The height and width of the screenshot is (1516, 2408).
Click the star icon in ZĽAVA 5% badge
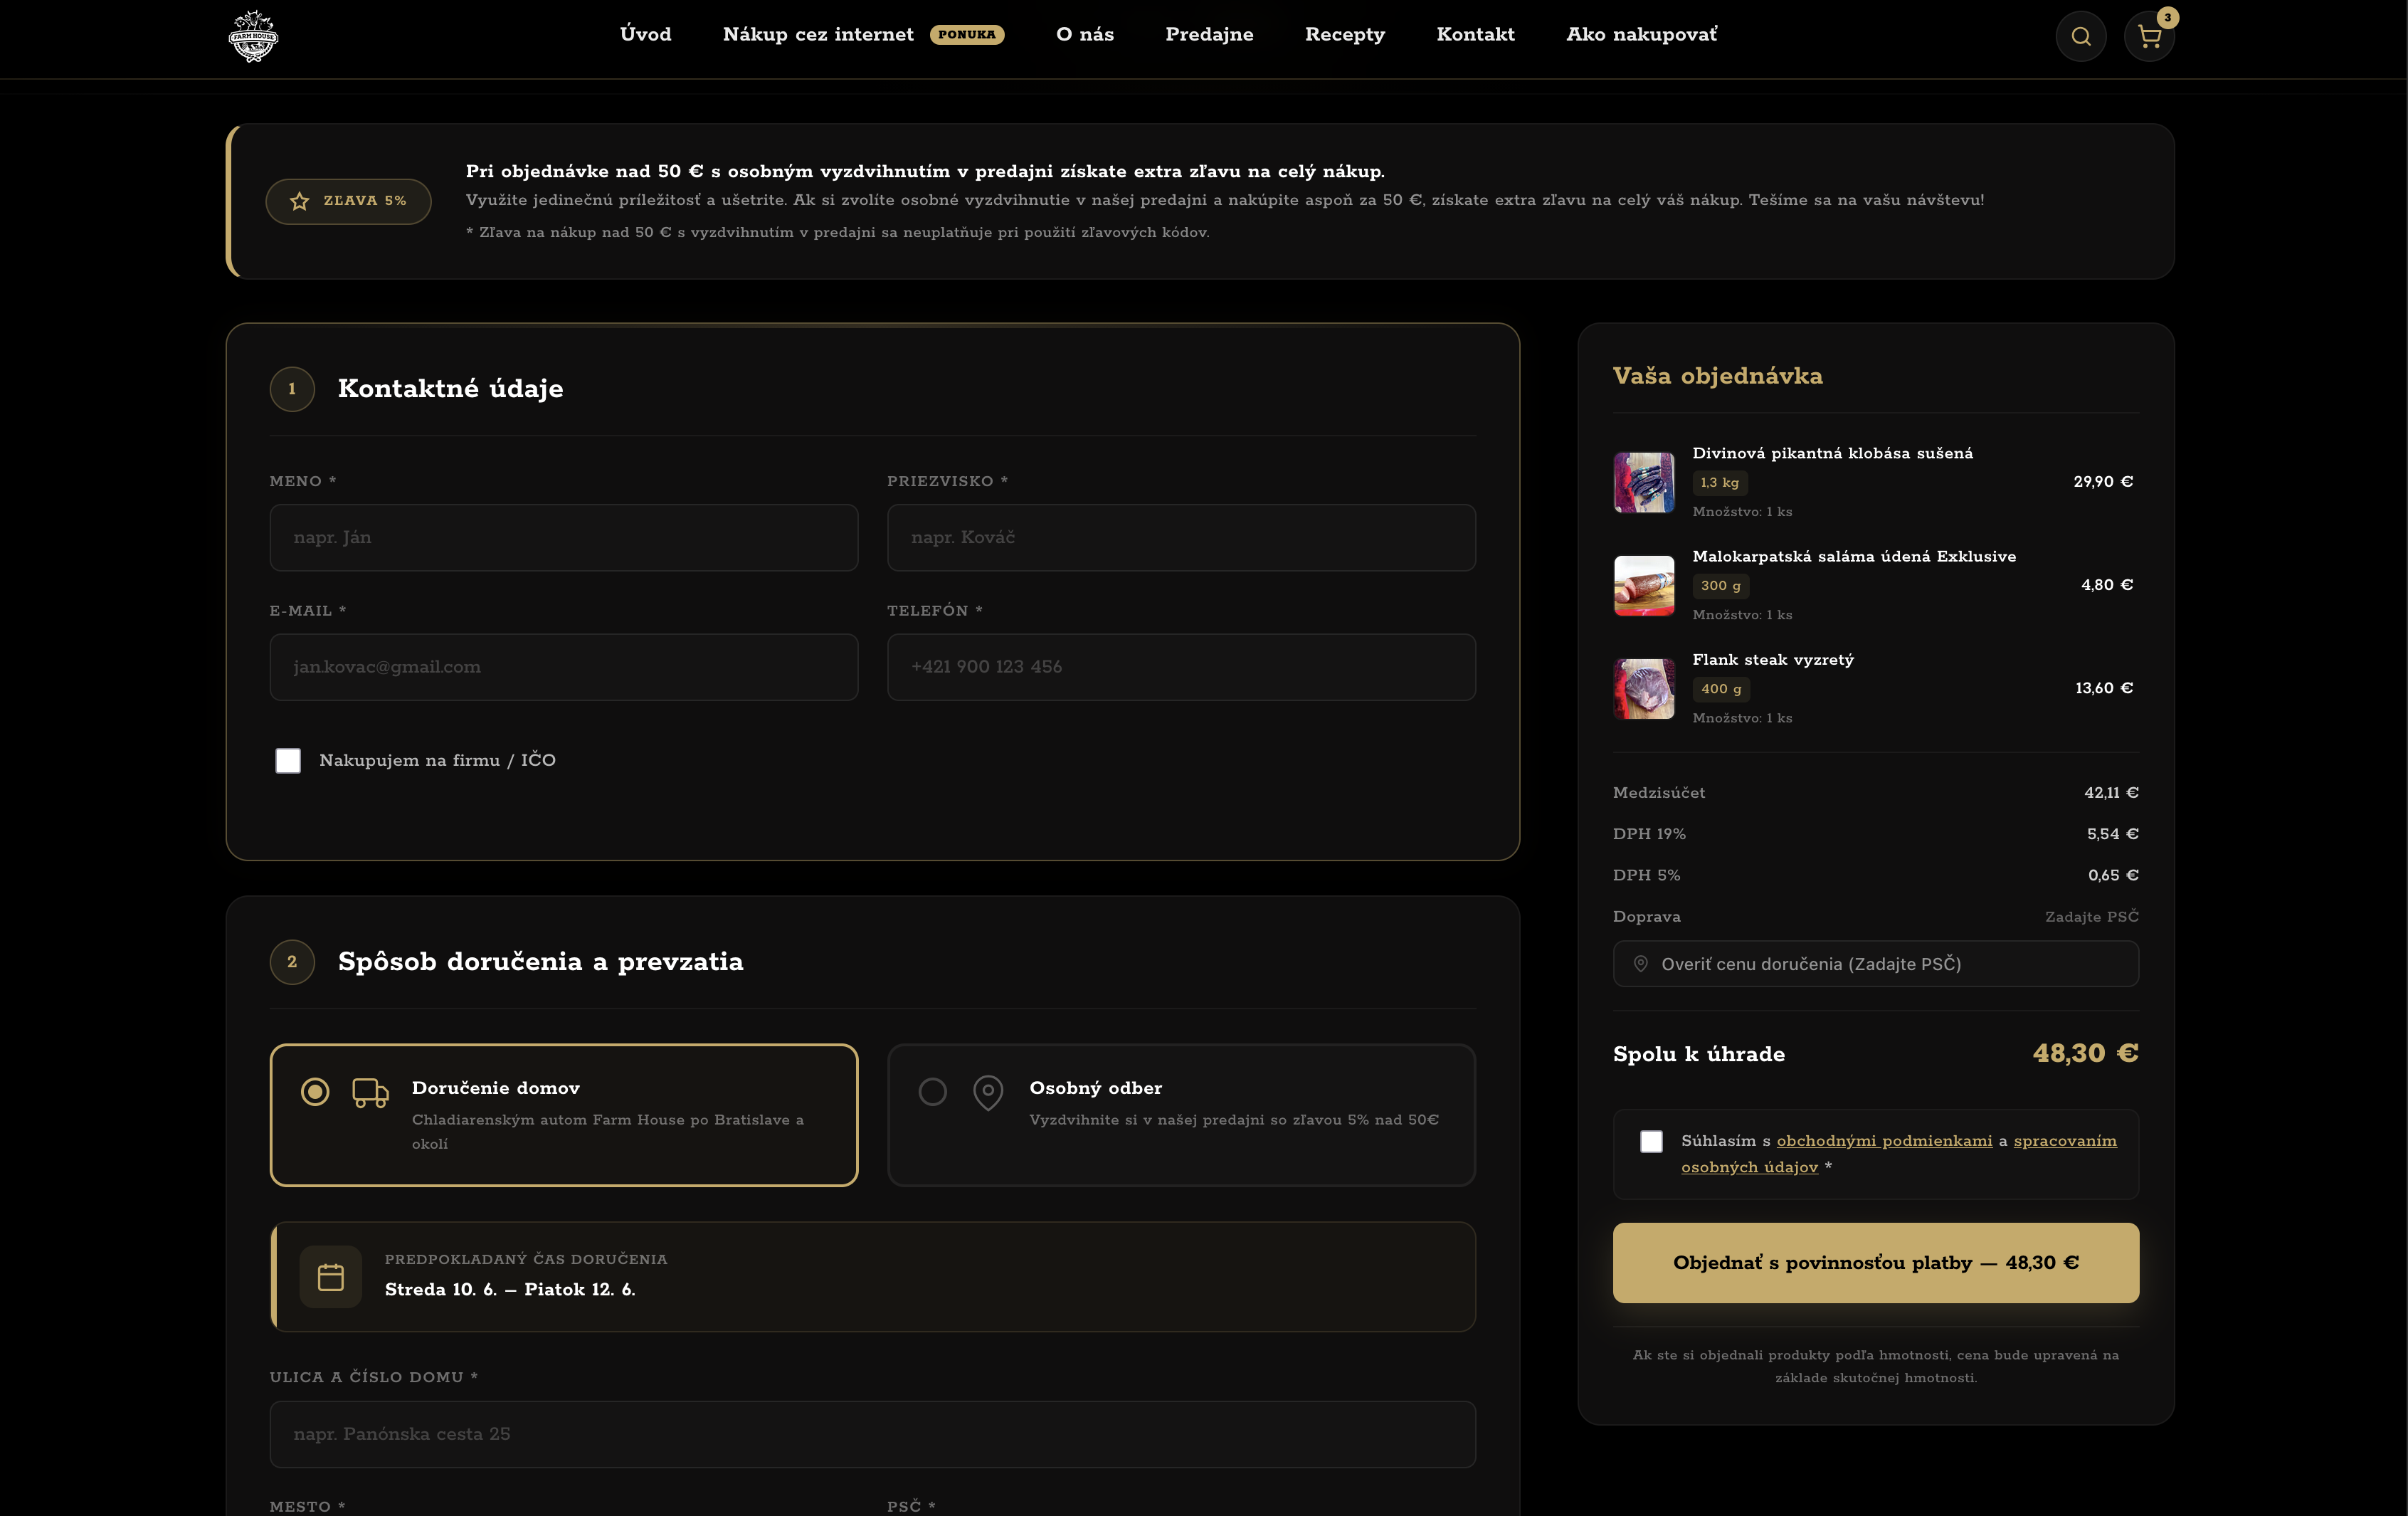[299, 201]
